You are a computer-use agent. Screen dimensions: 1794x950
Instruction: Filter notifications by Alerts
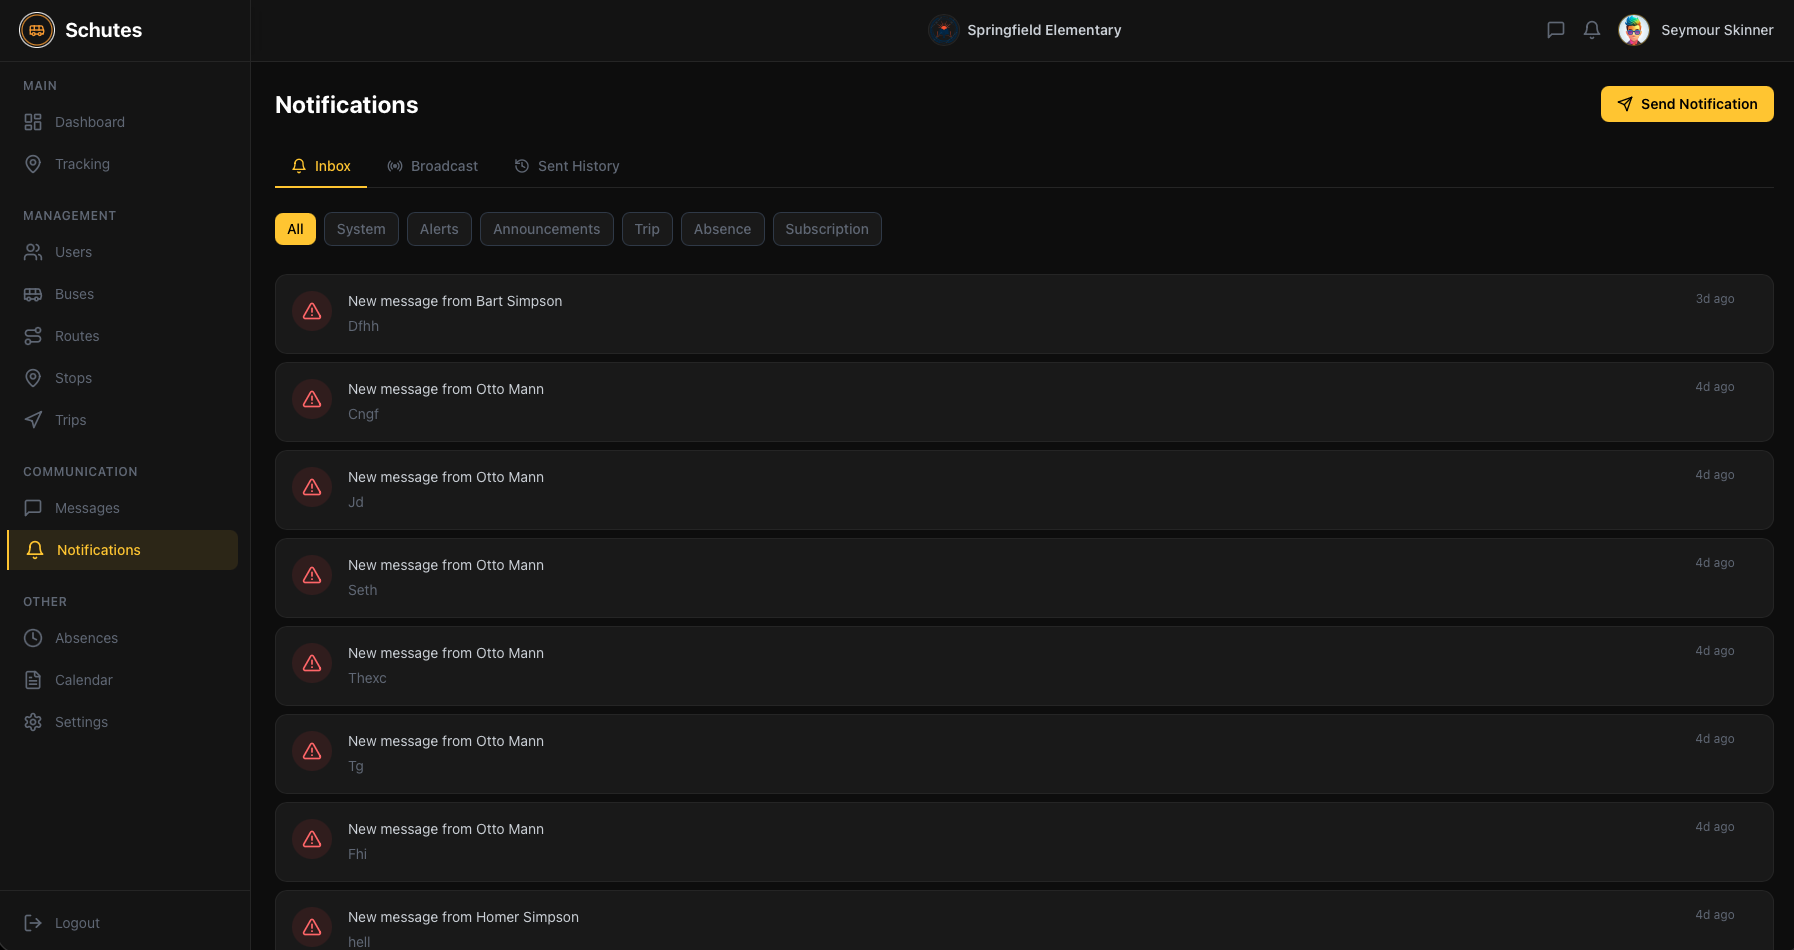[x=439, y=229]
